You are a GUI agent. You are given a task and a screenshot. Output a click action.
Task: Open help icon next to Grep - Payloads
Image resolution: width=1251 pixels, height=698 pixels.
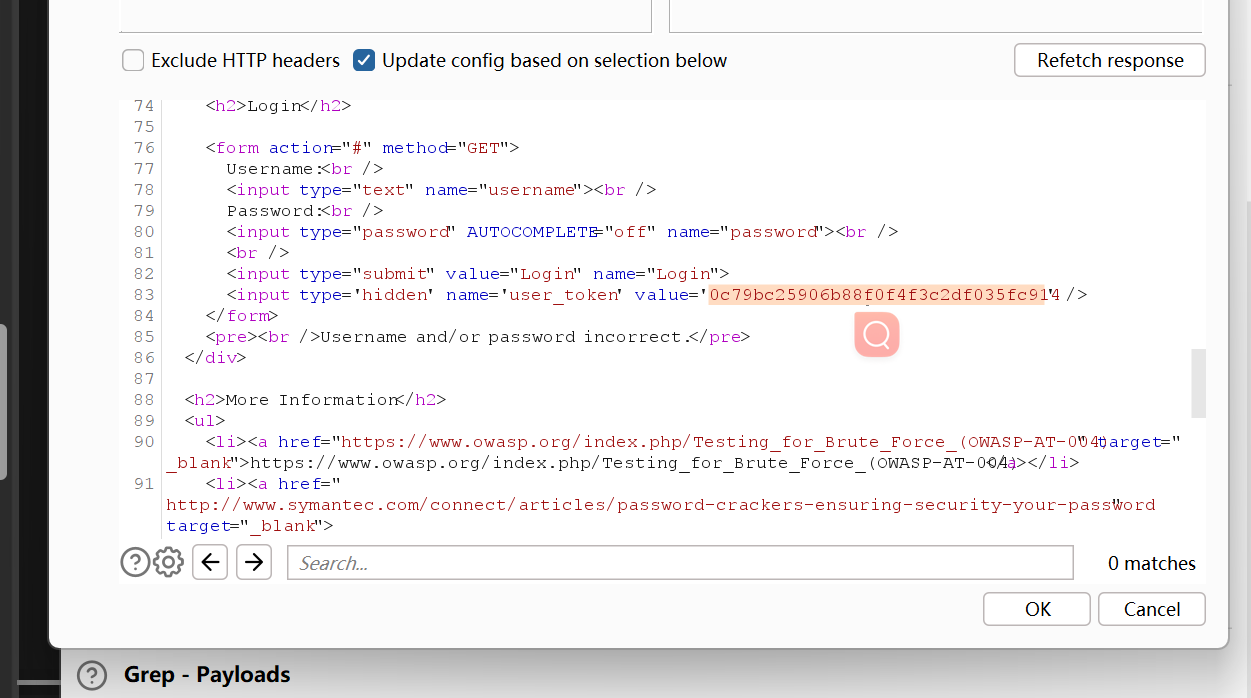pyautogui.click(x=92, y=675)
